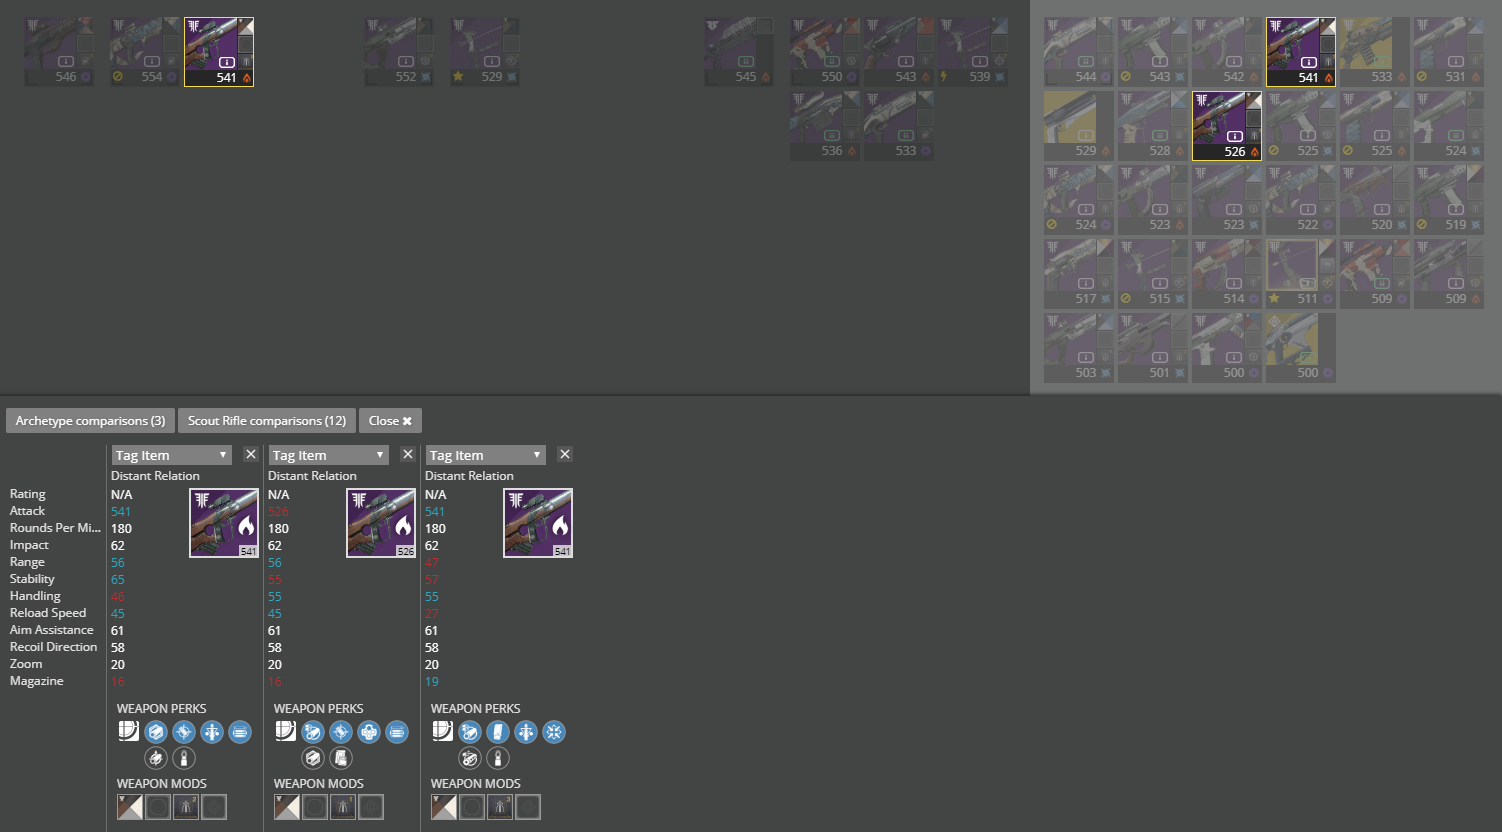Image resolution: width=1502 pixels, height=832 pixels.
Task: Click shader mod icon in first column
Action: (130, 807)
